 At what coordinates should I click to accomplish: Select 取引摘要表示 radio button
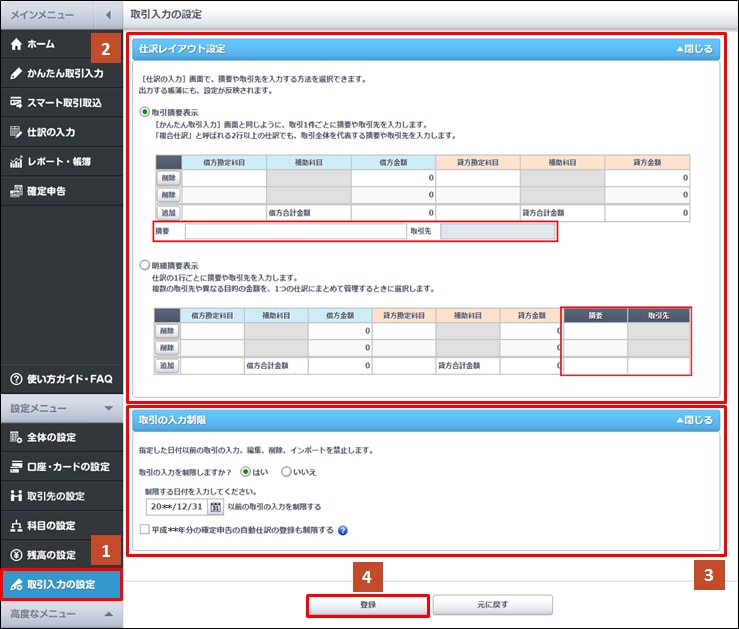coord(146,113)
